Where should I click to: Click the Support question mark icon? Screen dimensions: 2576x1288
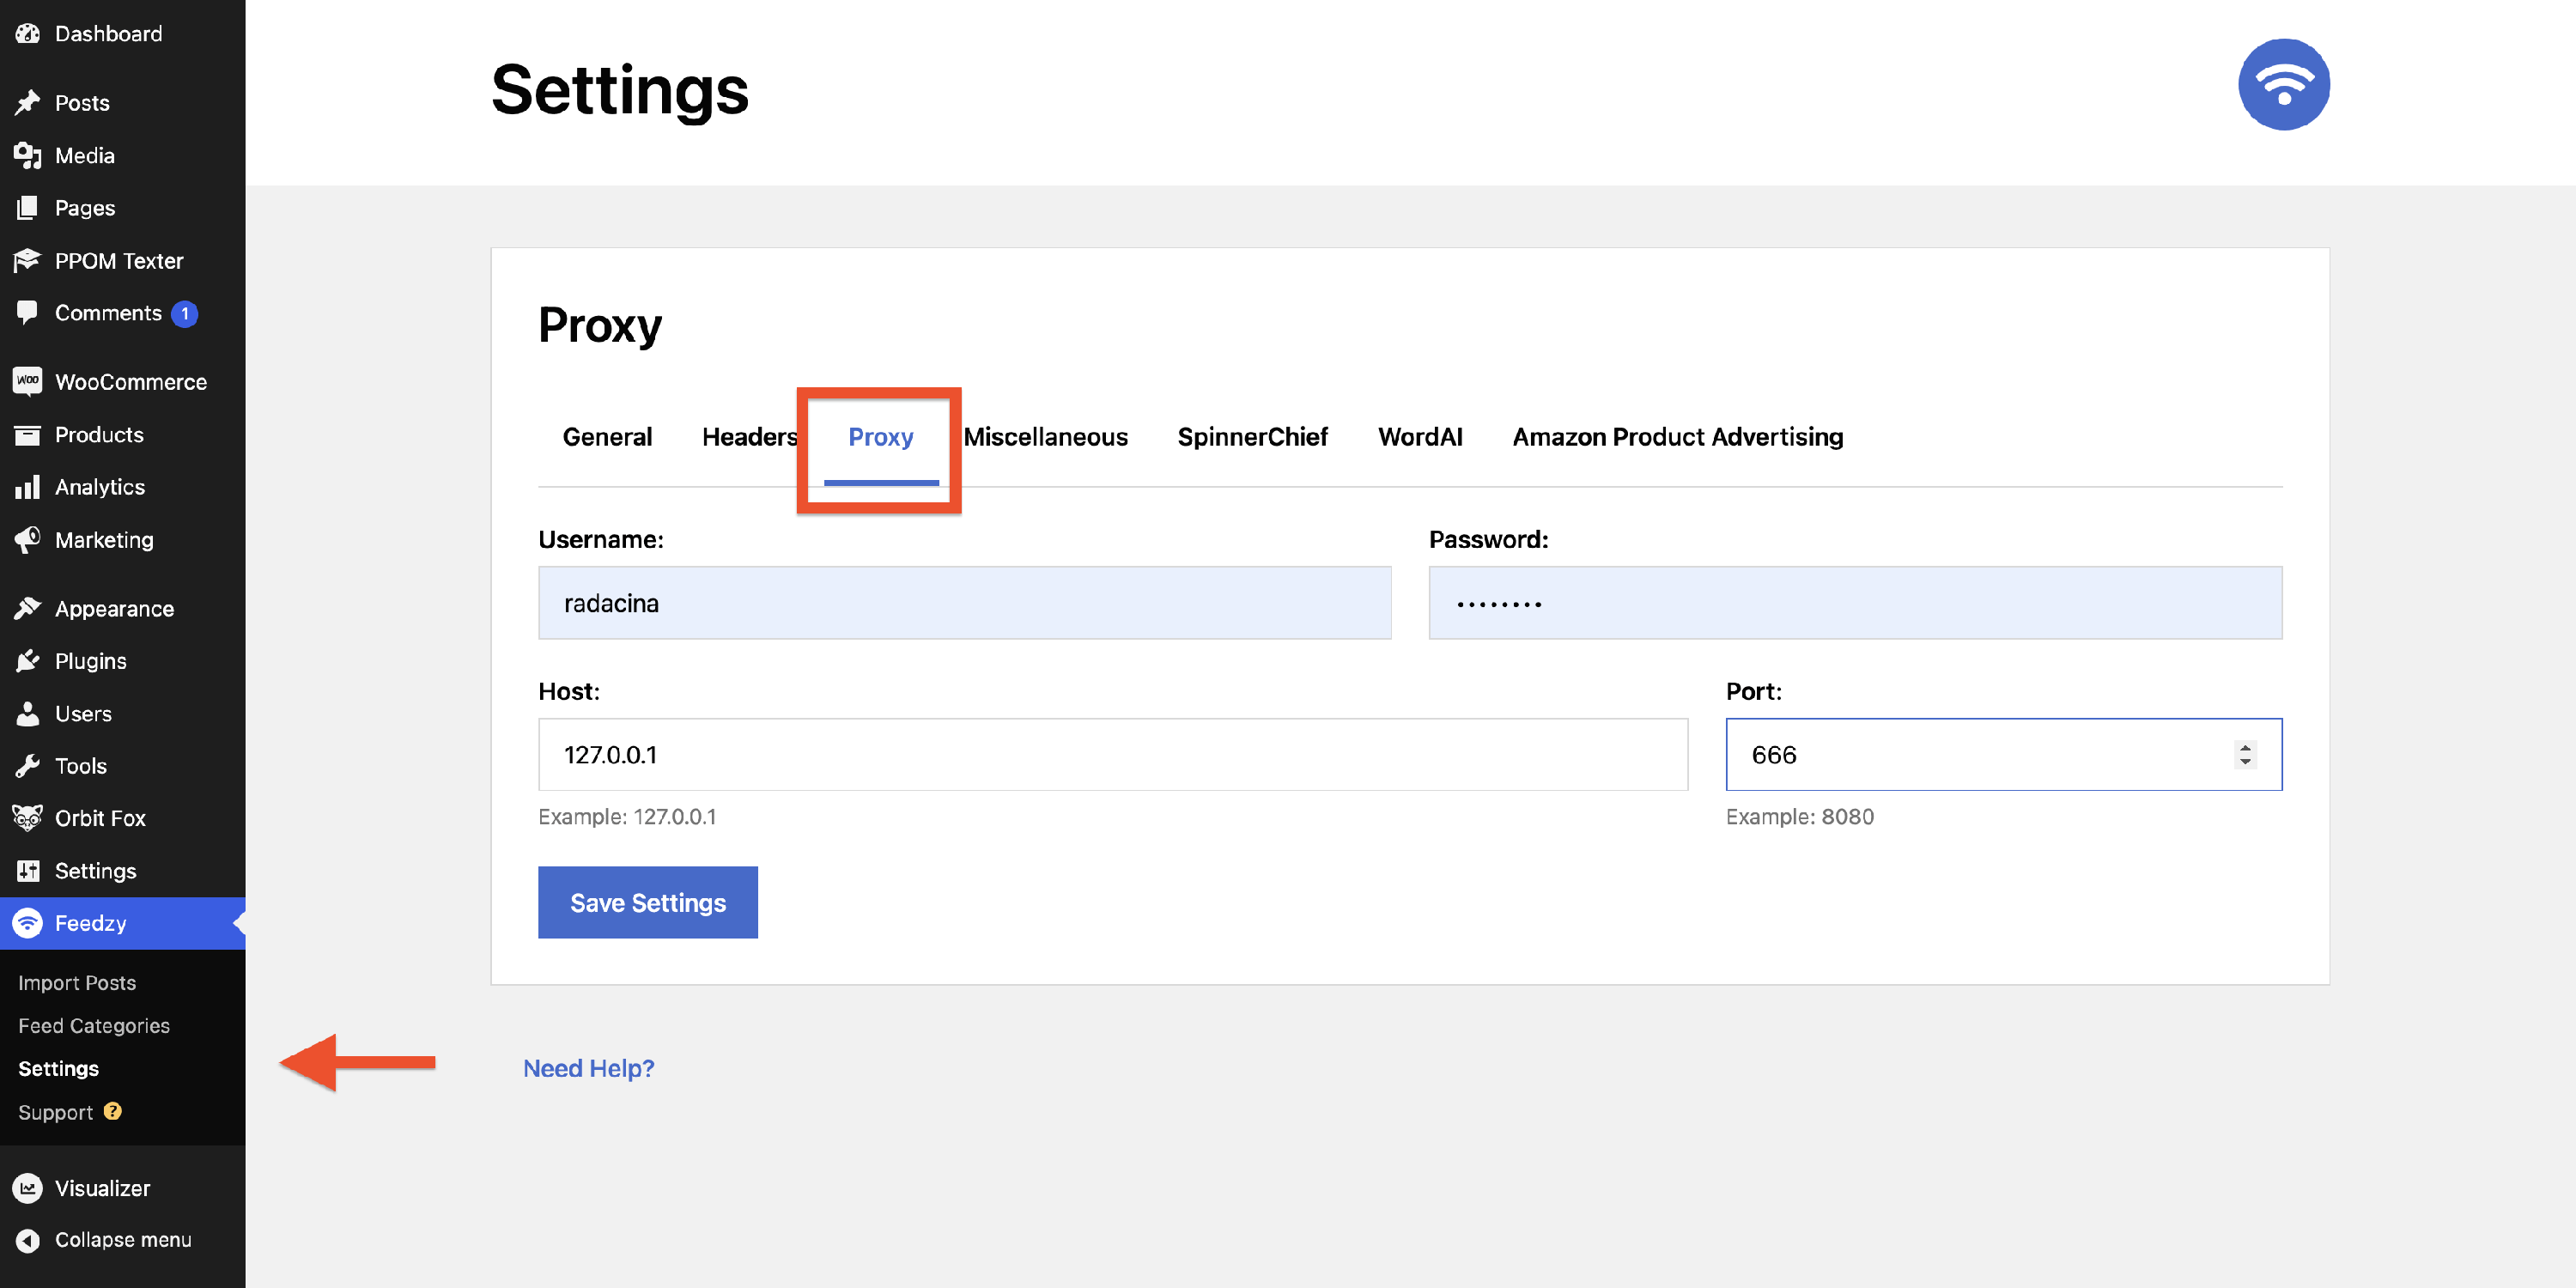click(x=113, y=1111)
